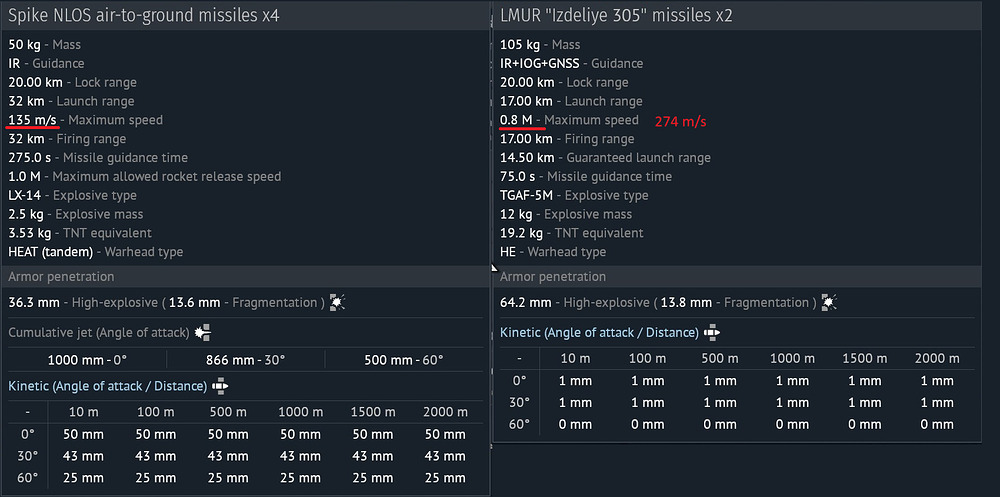Click the 19.2 kg TNT equivalent line
The width and height of the screenshot is (1000, 497).
point(571,233)
